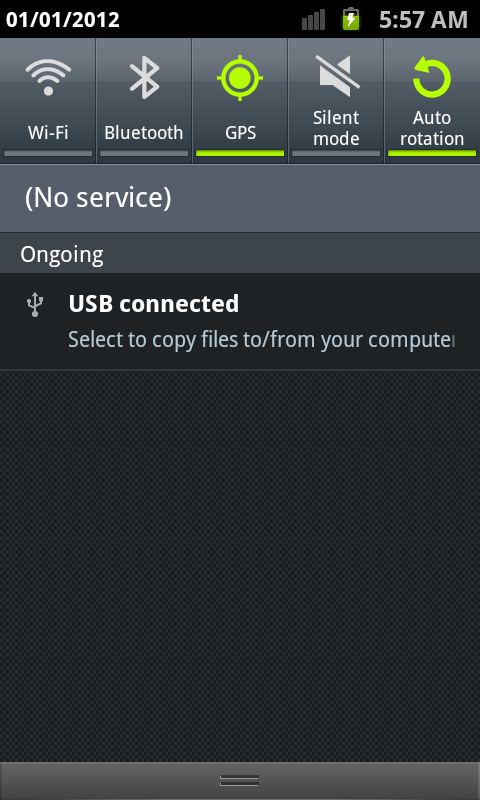Turn on Bluetooth via its label
Image resolution: width=480 pixels, height=800 pixels.
point(144,133)
